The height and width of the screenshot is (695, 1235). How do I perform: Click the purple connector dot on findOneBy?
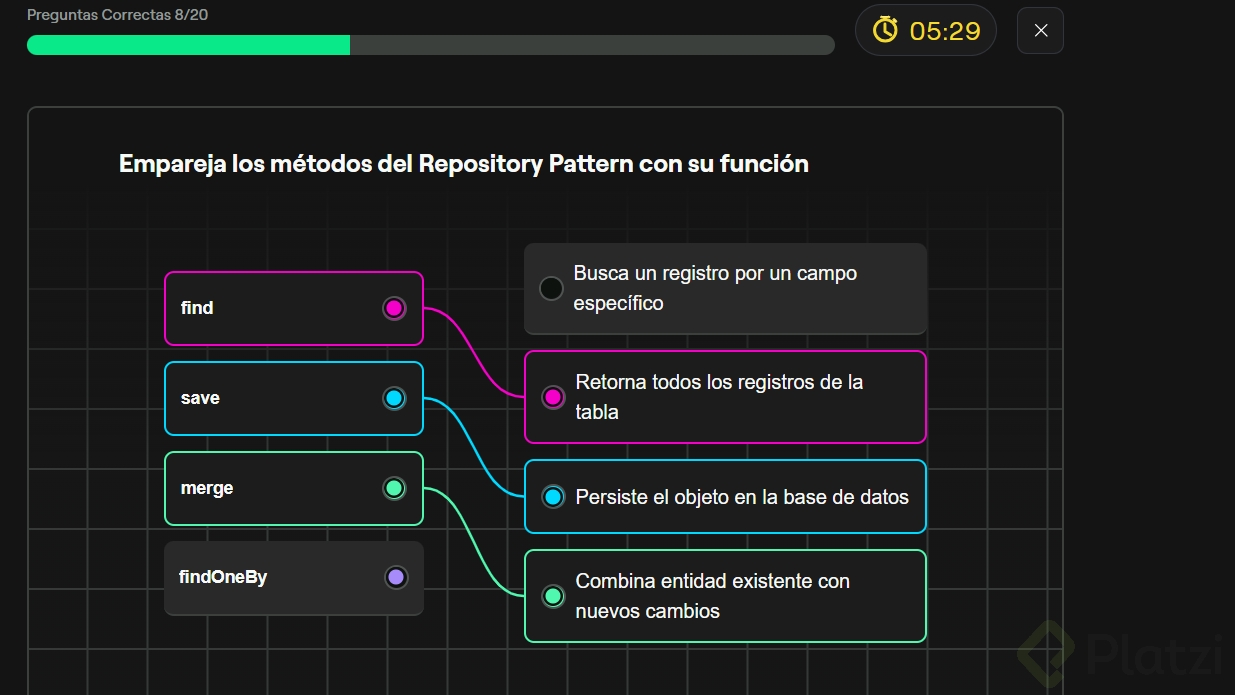[395, 577]
